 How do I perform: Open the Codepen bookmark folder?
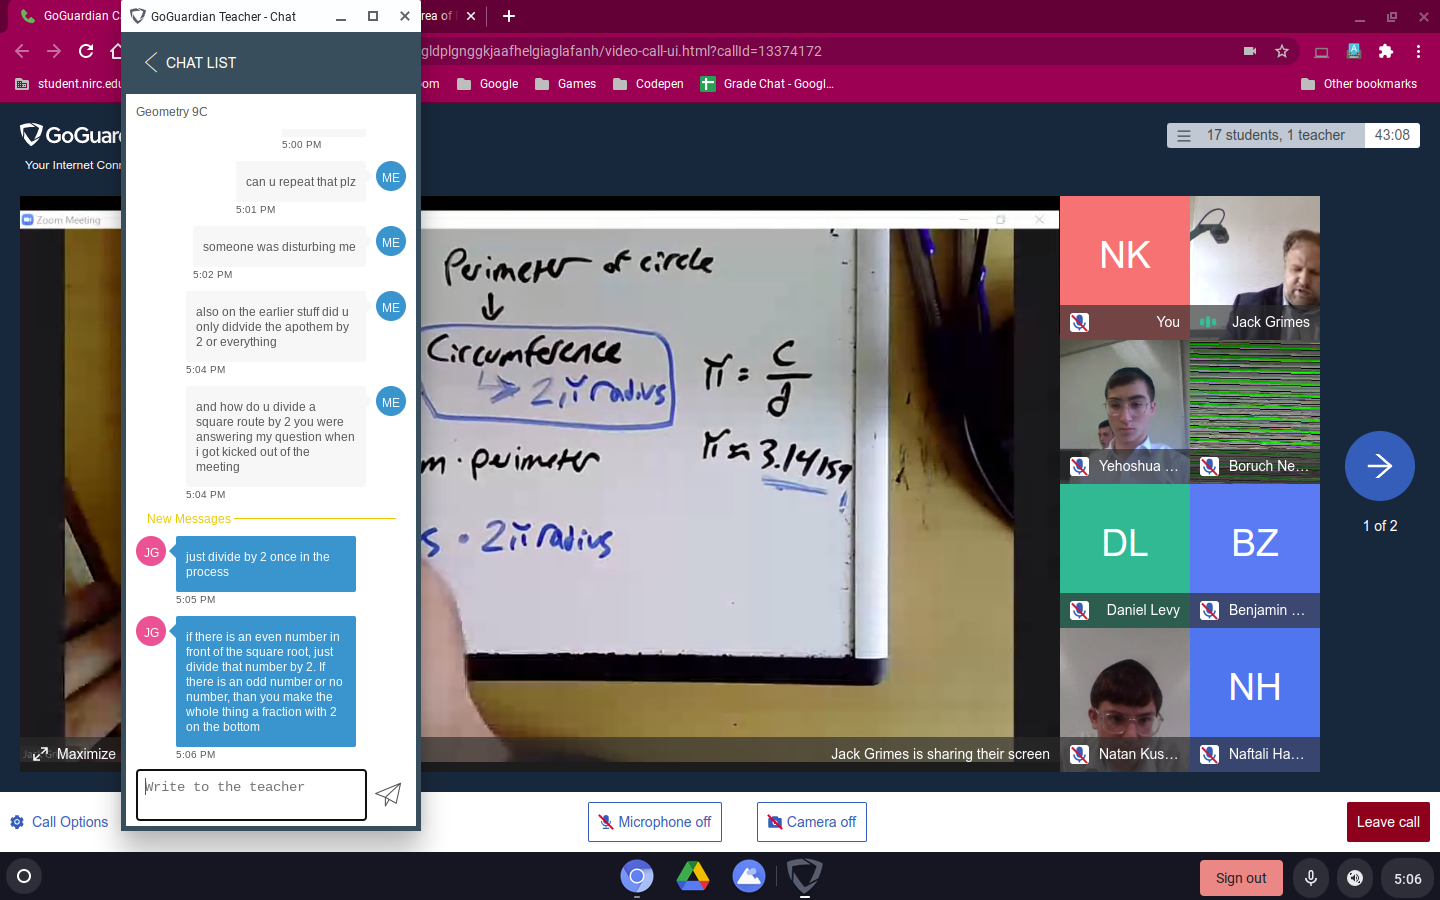(648, 84)
